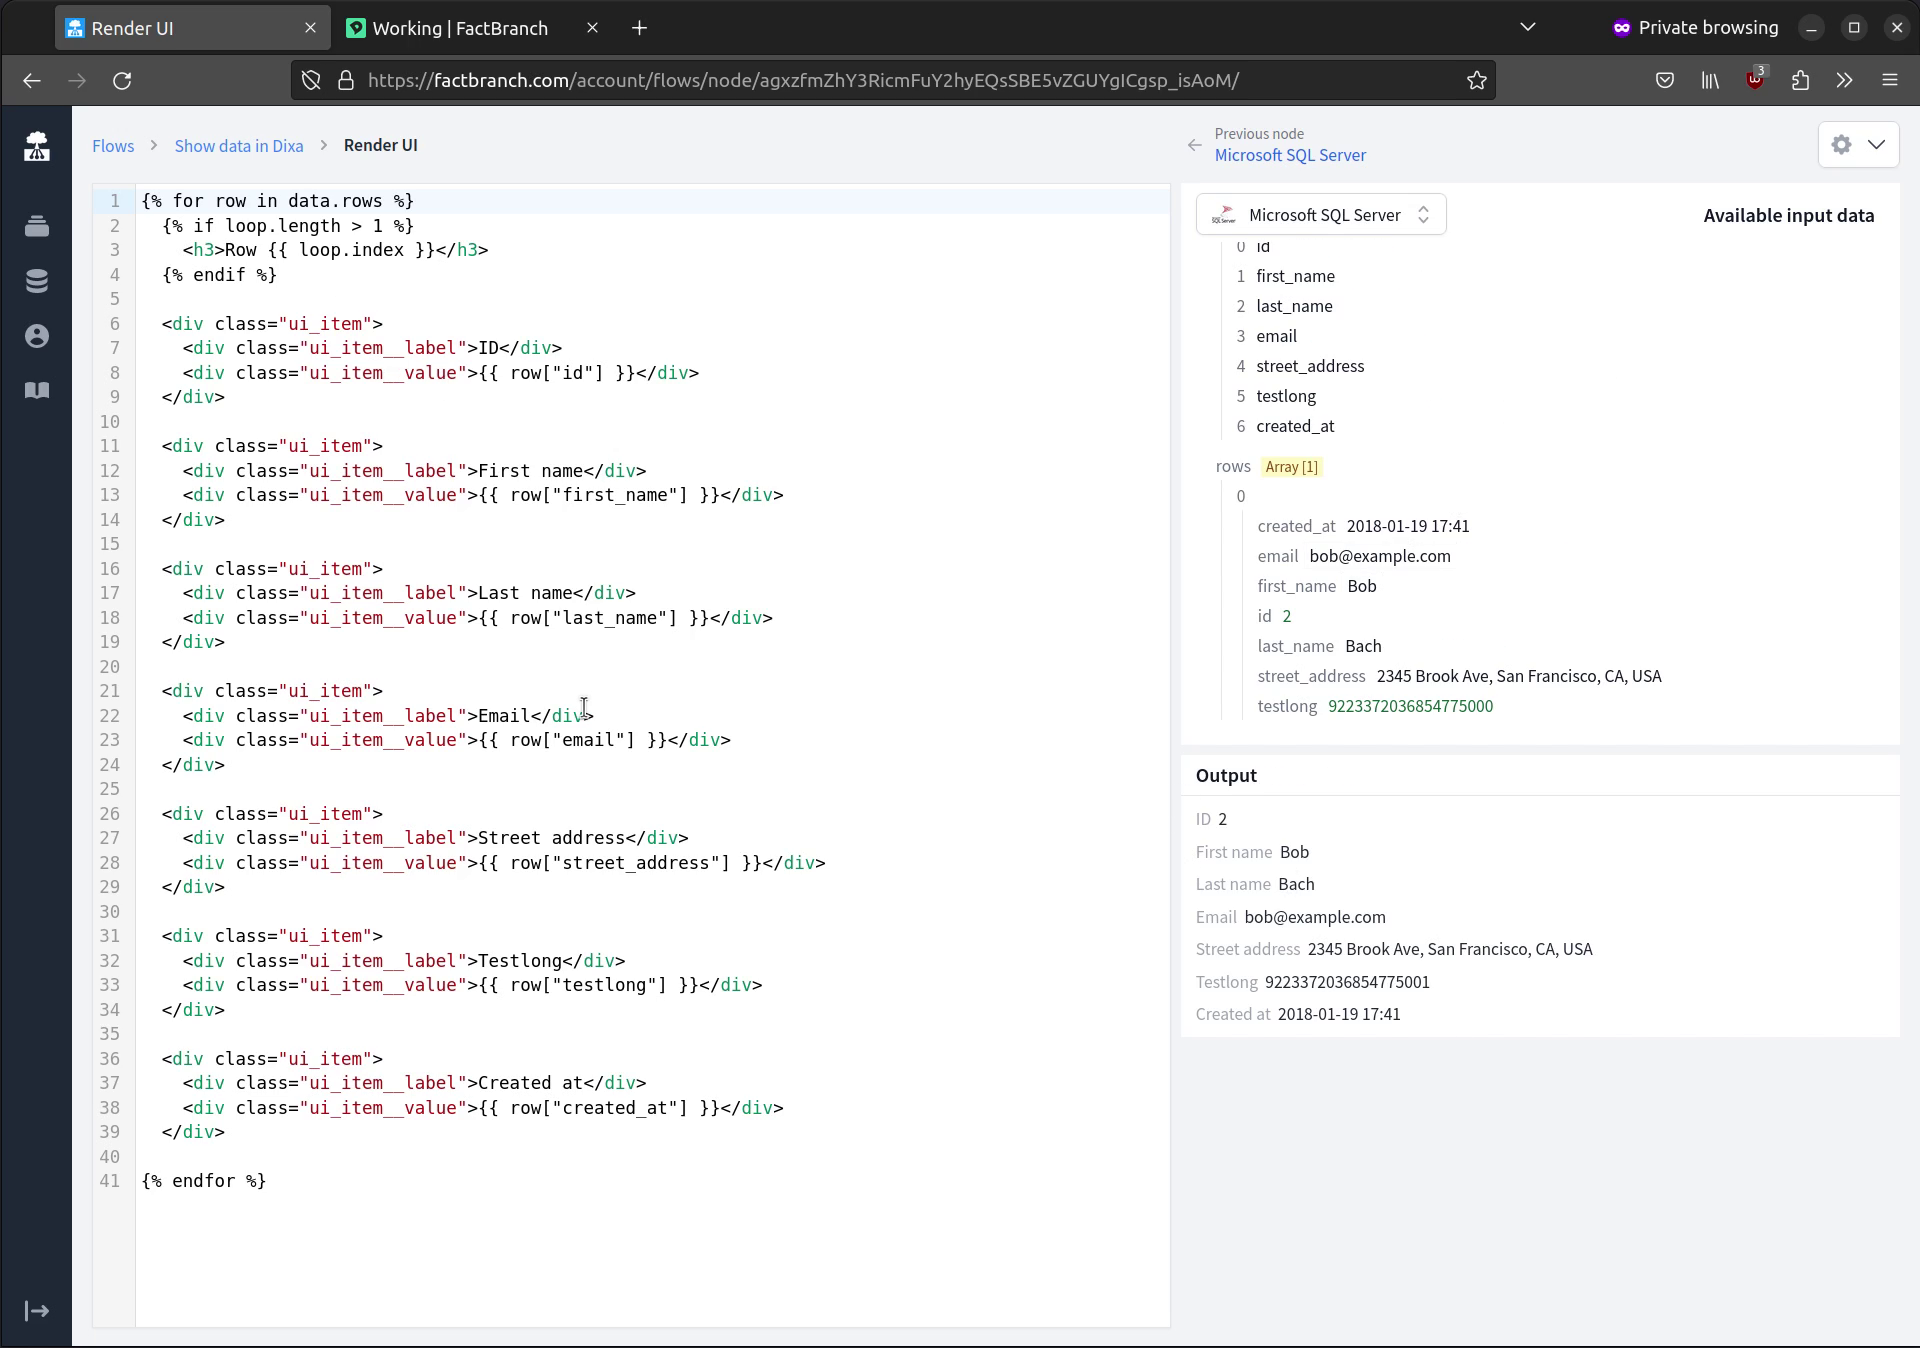Viewport: 1920px width, 1348px height.
Task: Toggle tracking protection via the shield icon
Action: 310,80
